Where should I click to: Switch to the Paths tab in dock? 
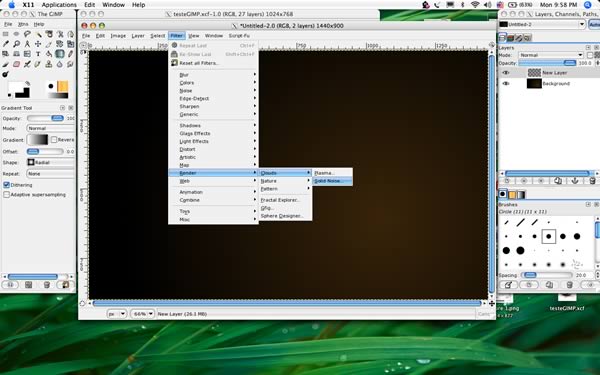coord(519,38)
